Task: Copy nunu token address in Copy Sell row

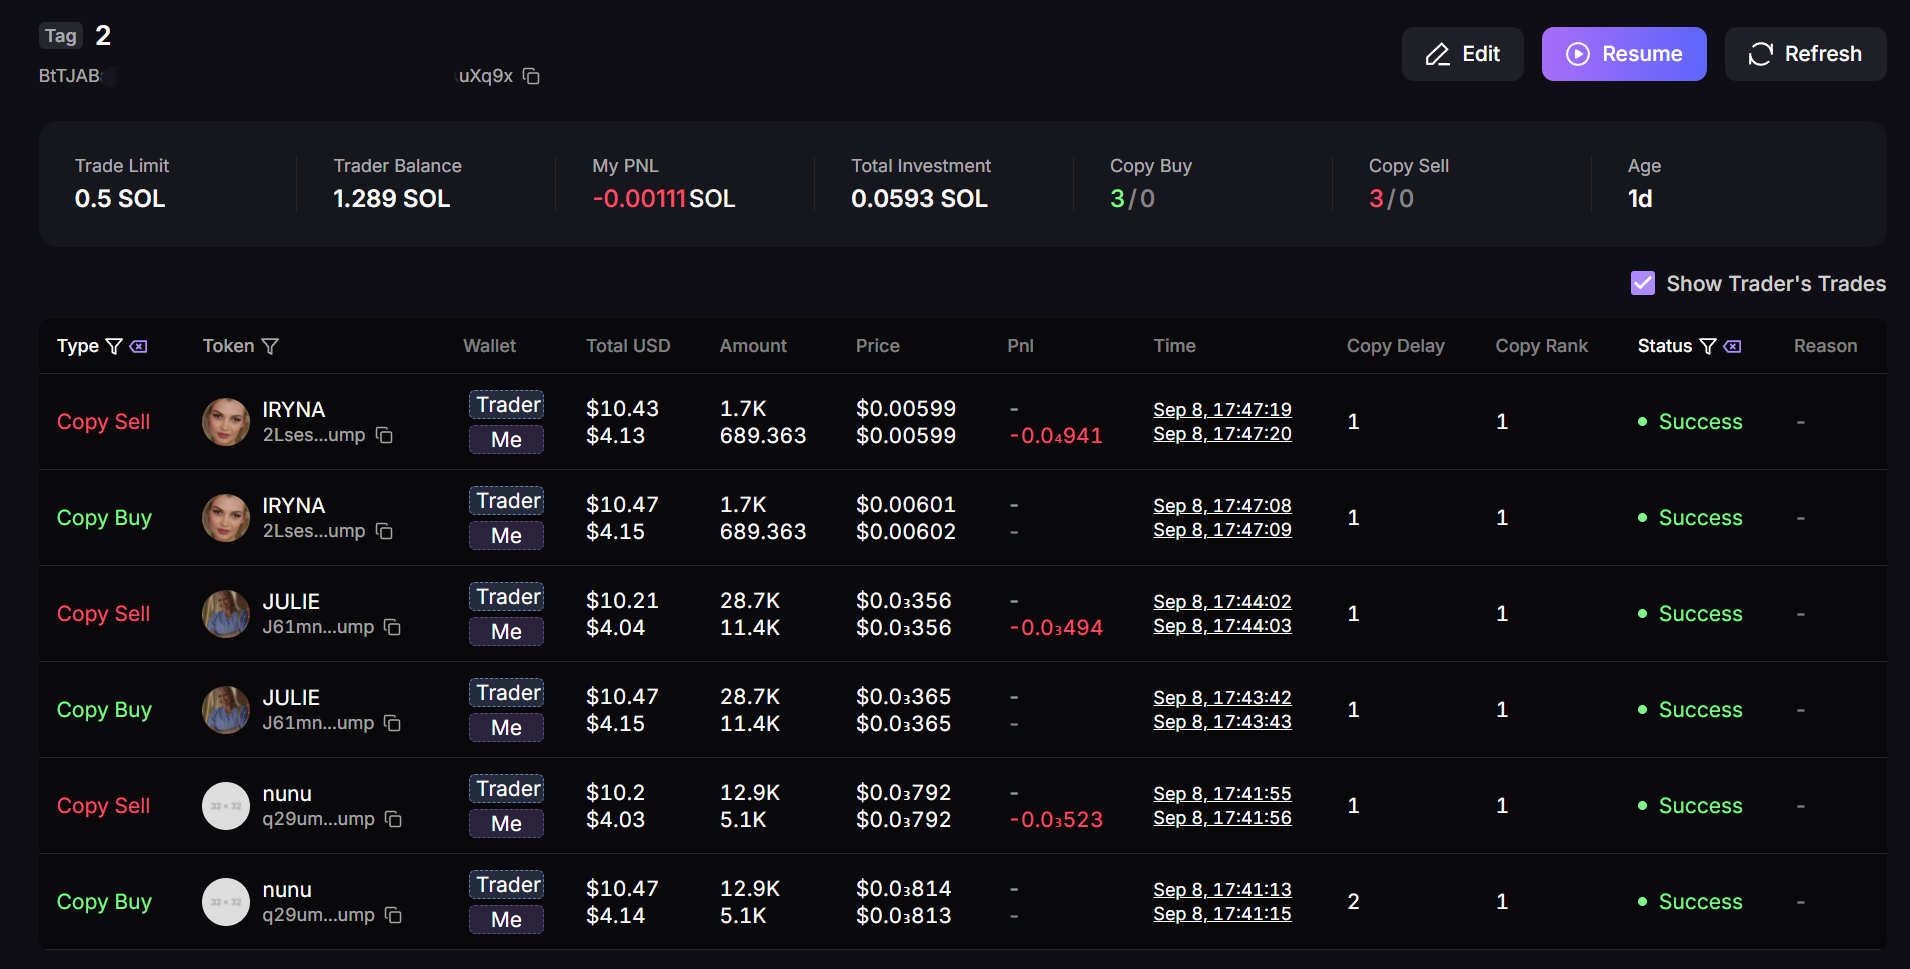Action: (x=393, y=819)
